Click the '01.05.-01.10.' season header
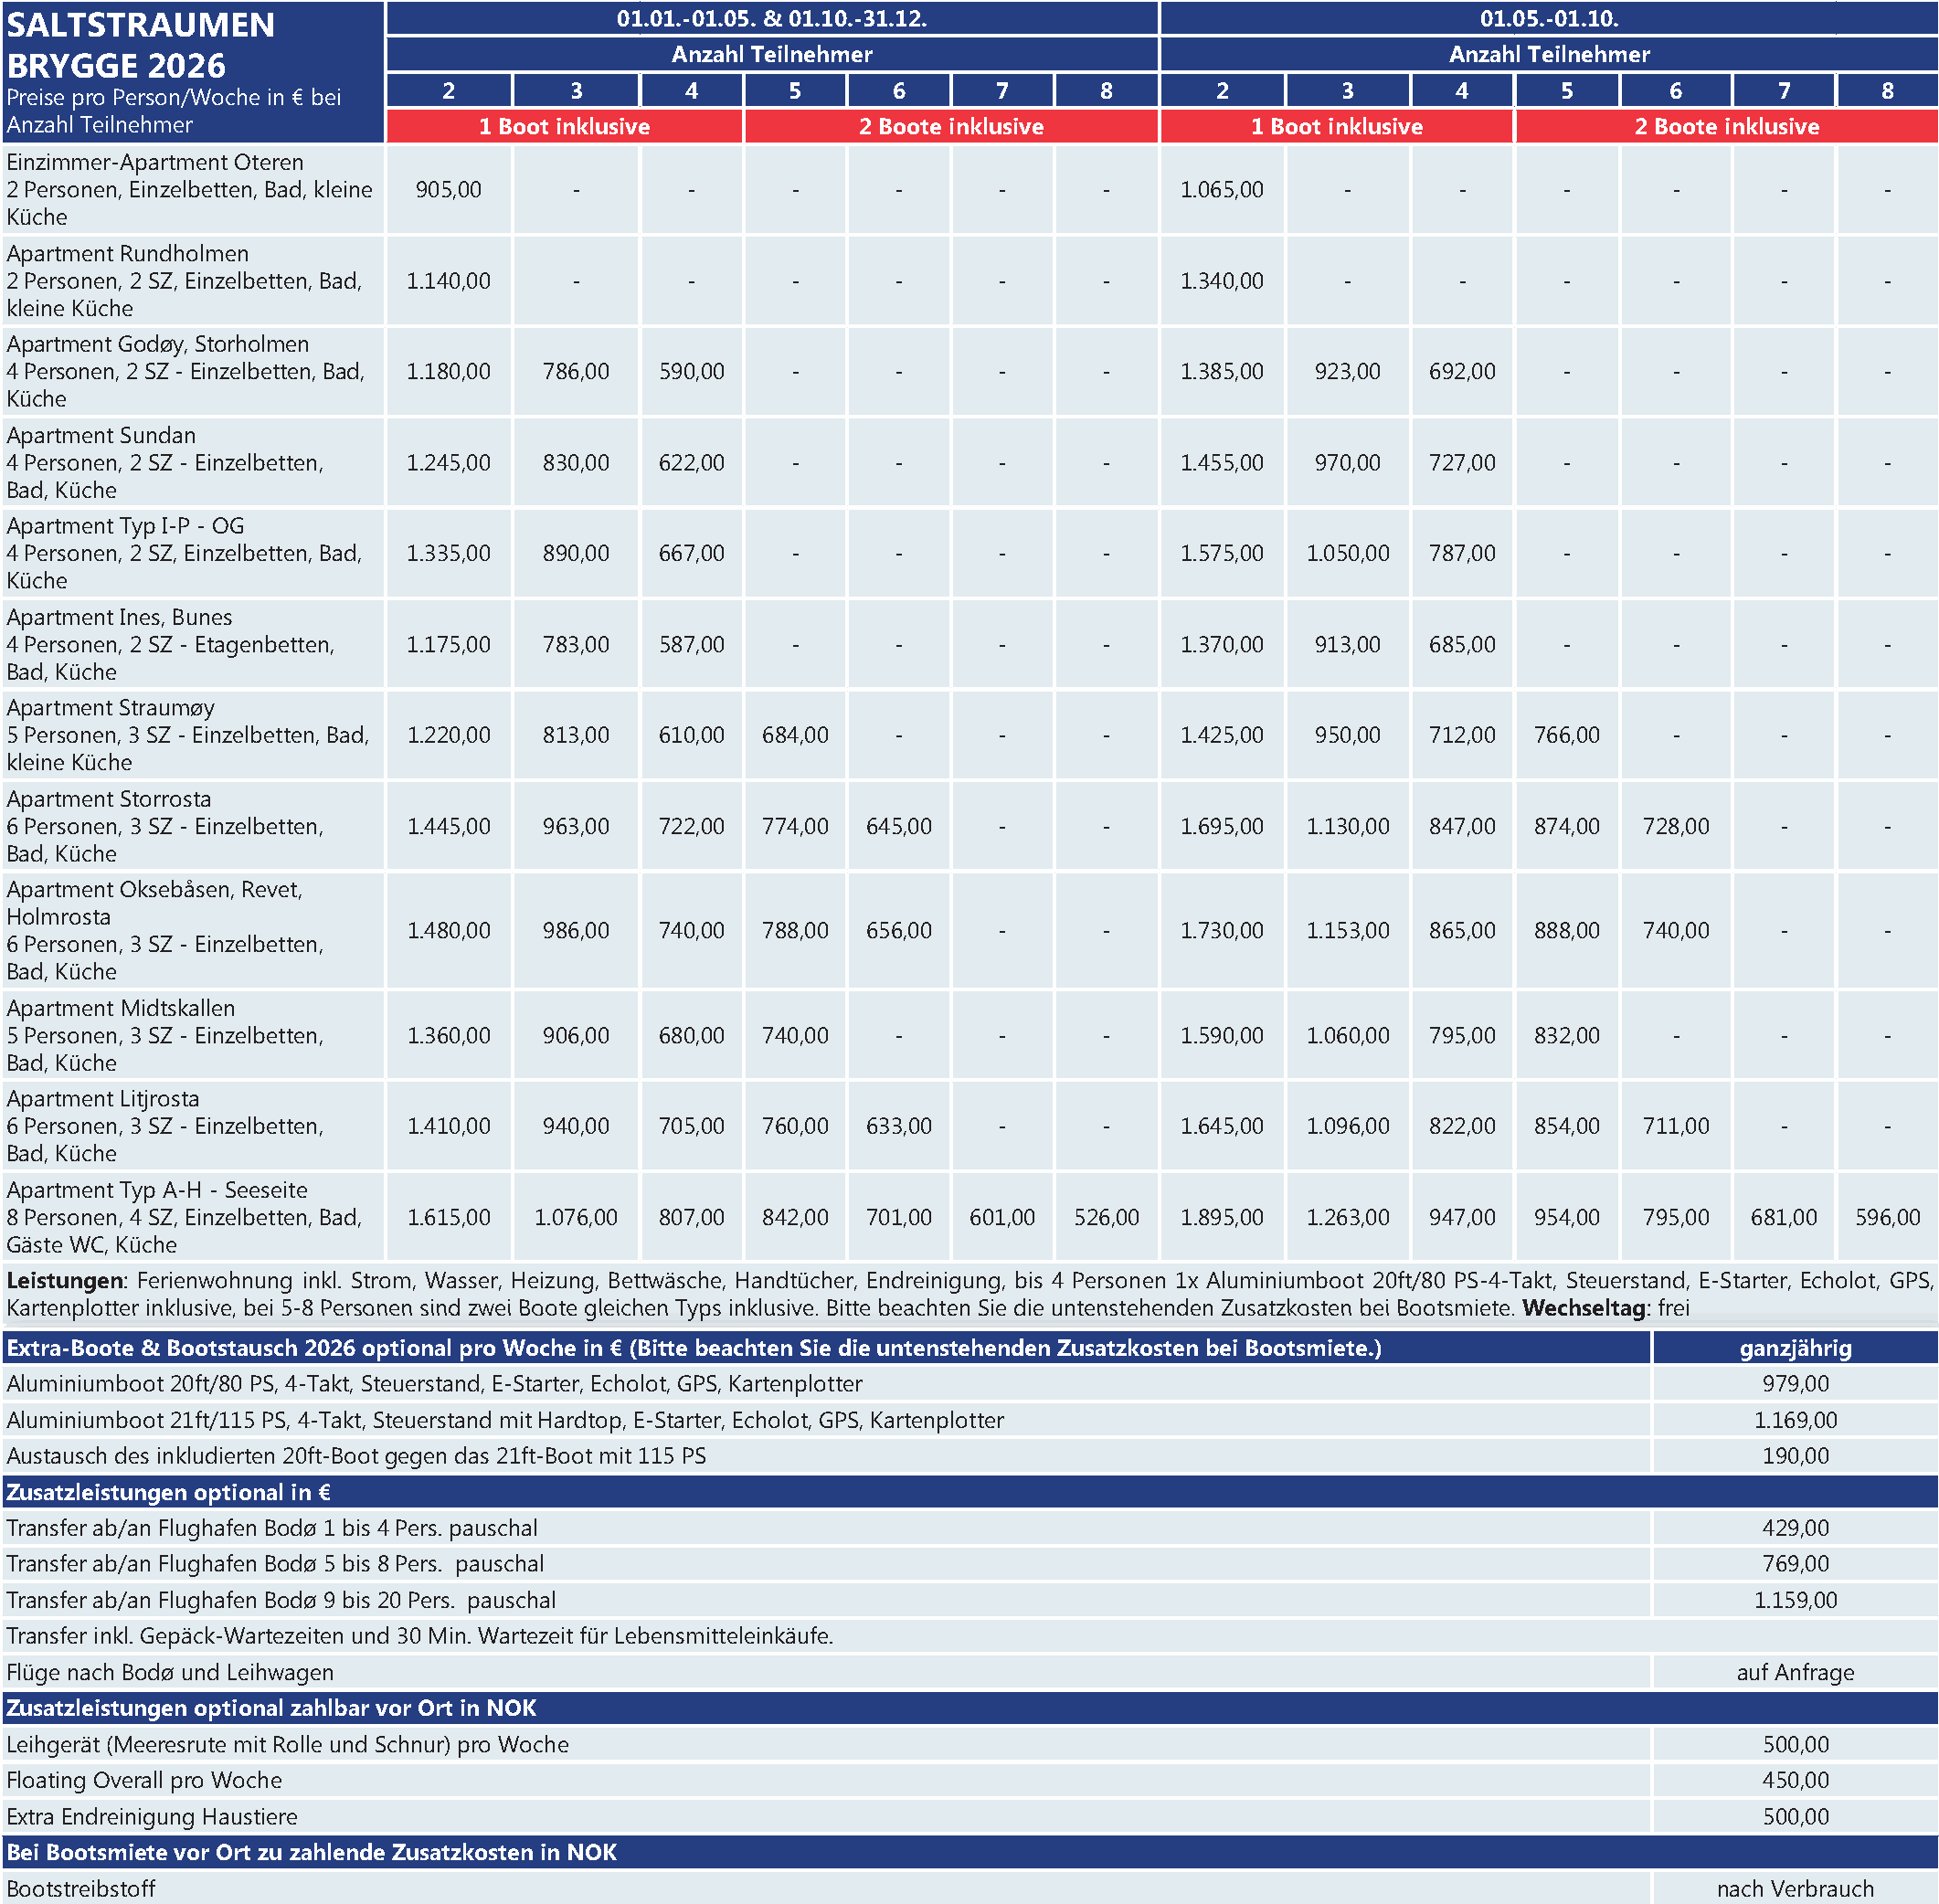The height and width of the screenshot is (1904, 1939). click(1548, 18)
